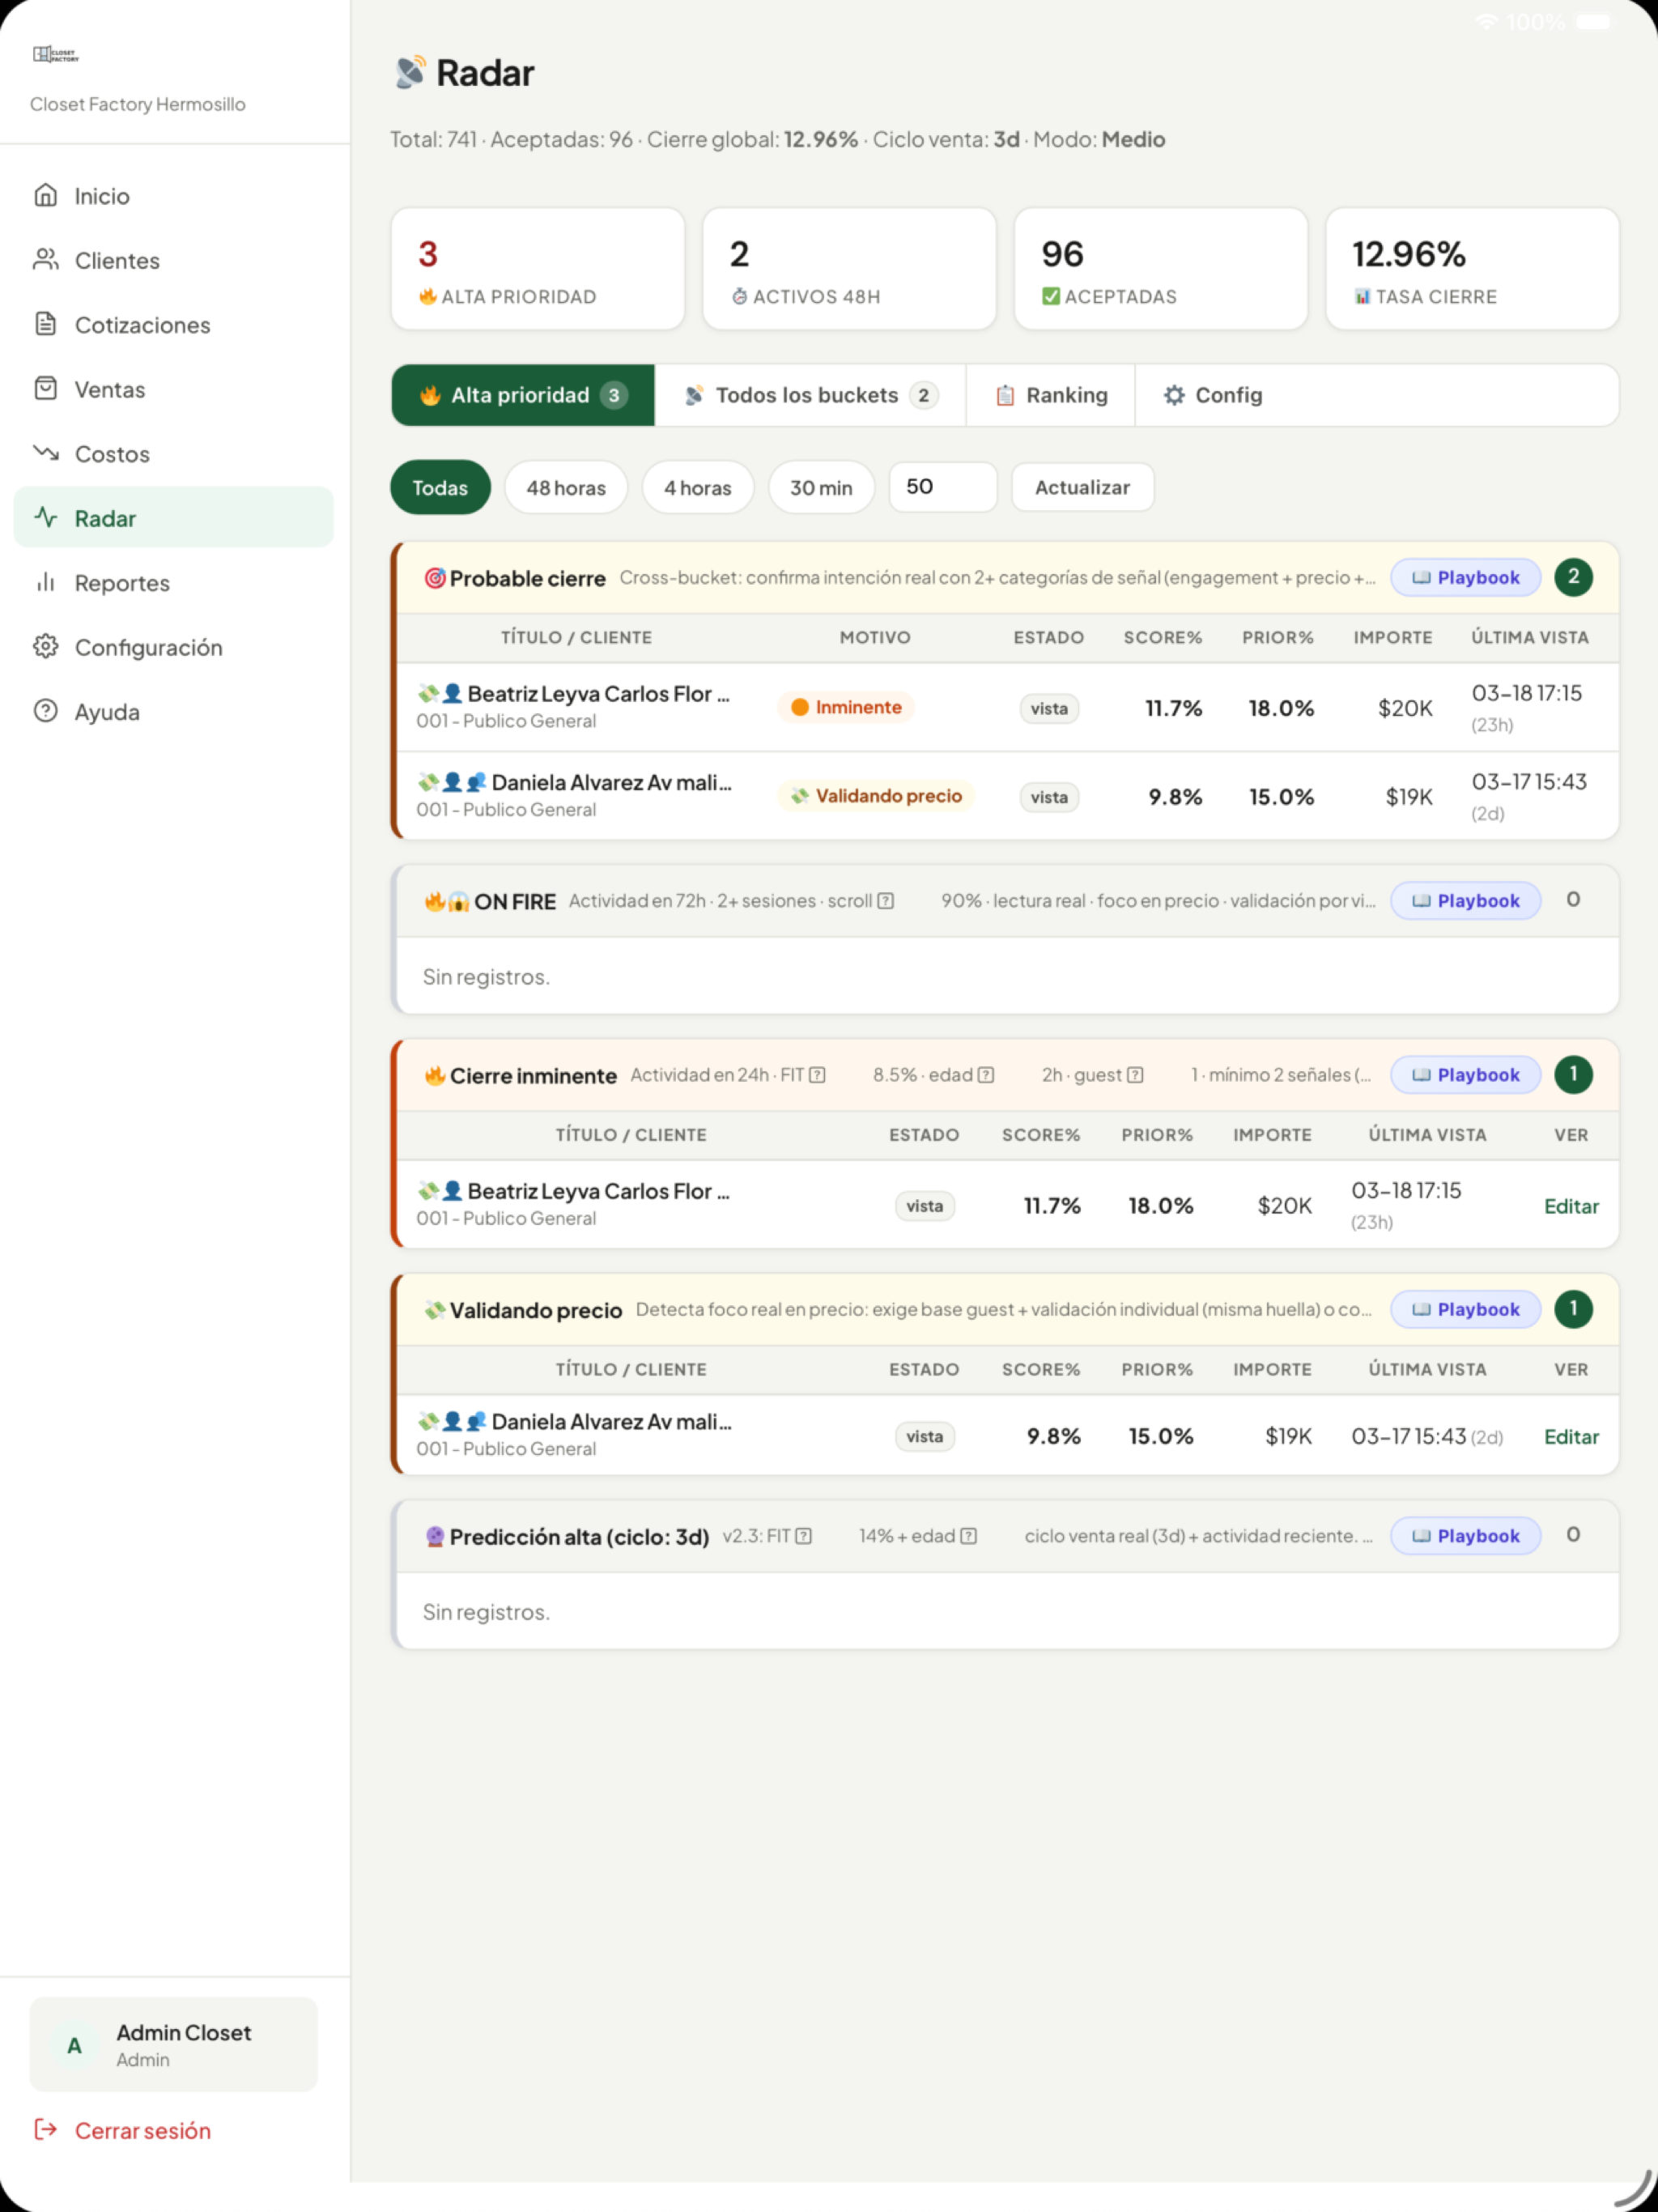The image size is (1658, 2212).
Task: Open Cotizaciones document icon
Action: point(46,324)
